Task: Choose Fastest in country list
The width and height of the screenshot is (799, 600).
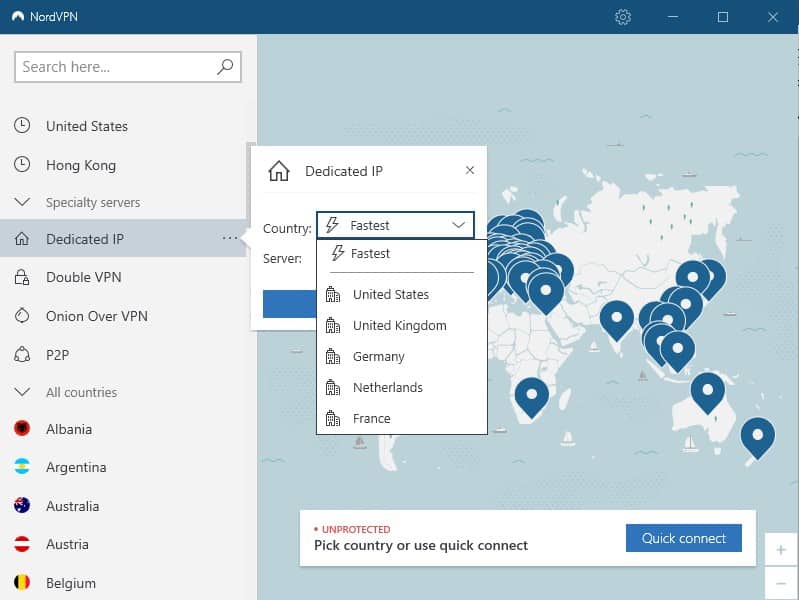Action: coord(402,253)
